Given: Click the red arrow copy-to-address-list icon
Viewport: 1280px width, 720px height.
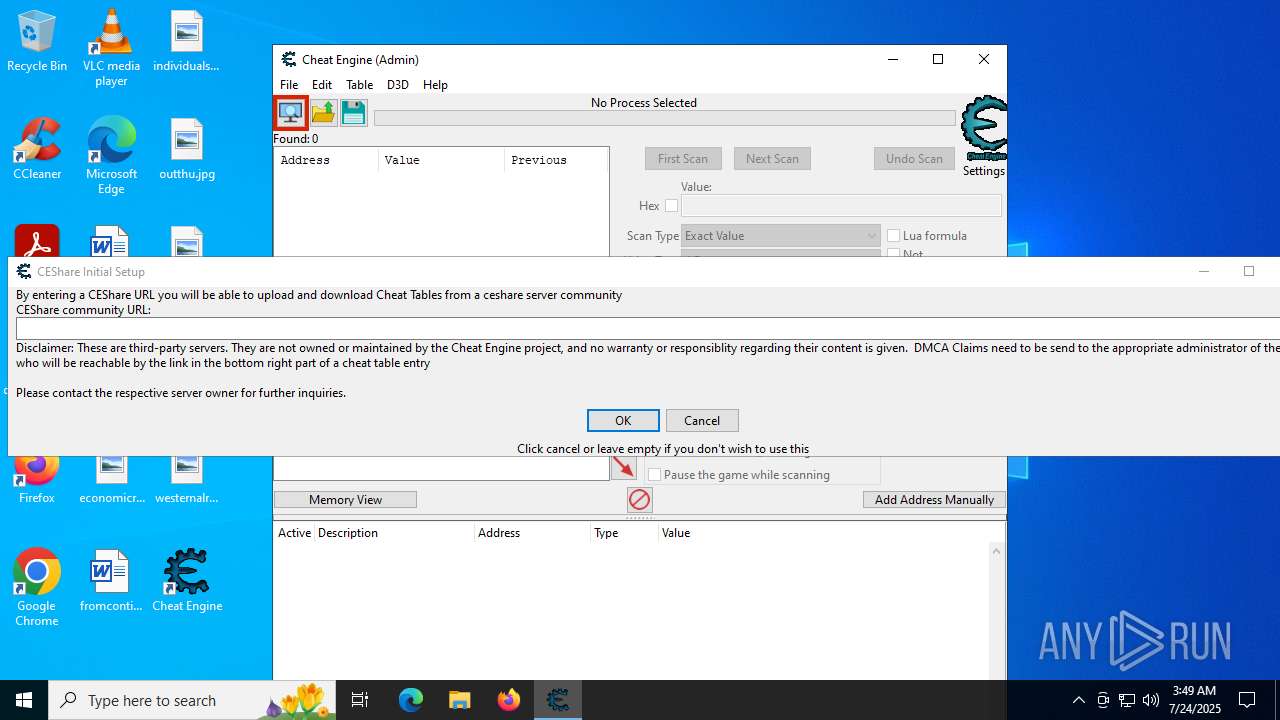Looking at the screenshot, I should pos(624,467).
